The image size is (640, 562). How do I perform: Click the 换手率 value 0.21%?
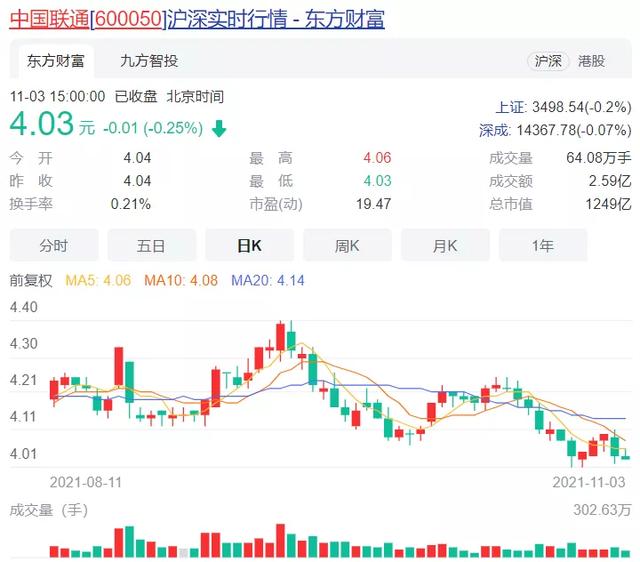(x=131, y=204)
